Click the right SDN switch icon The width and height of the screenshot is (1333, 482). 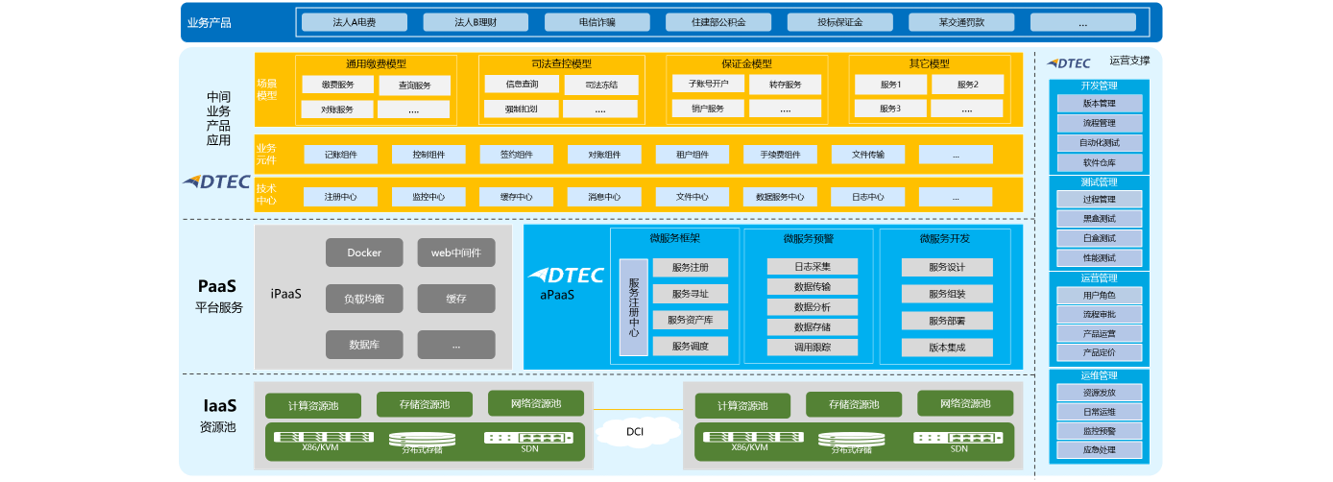point(959,437)
